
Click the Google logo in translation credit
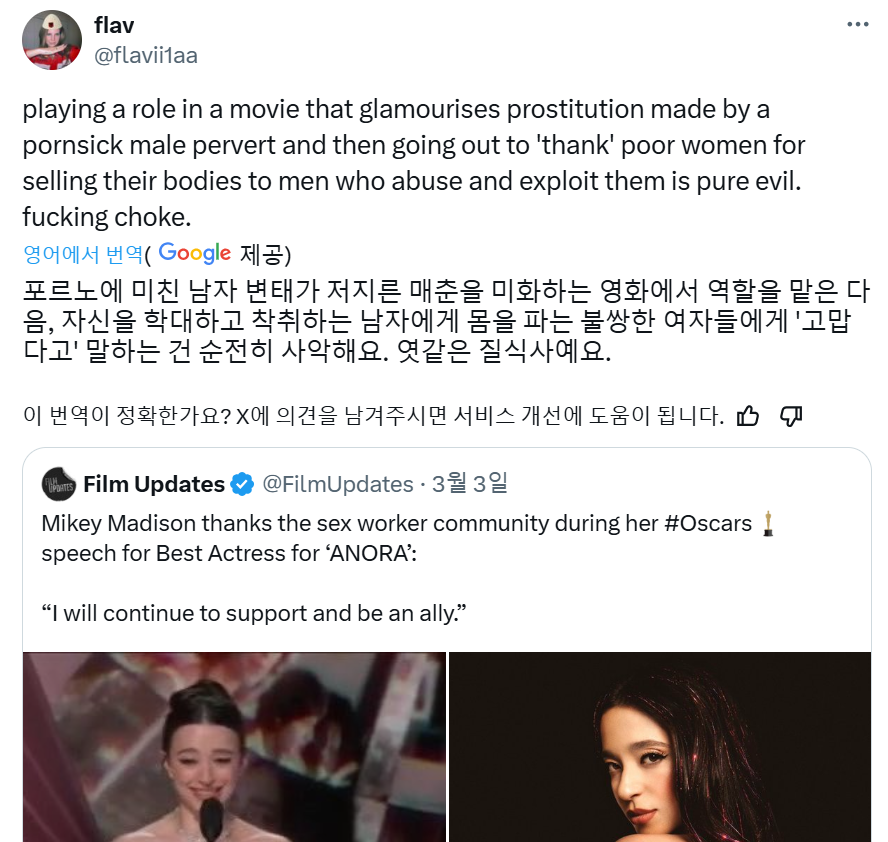(194, 253)
